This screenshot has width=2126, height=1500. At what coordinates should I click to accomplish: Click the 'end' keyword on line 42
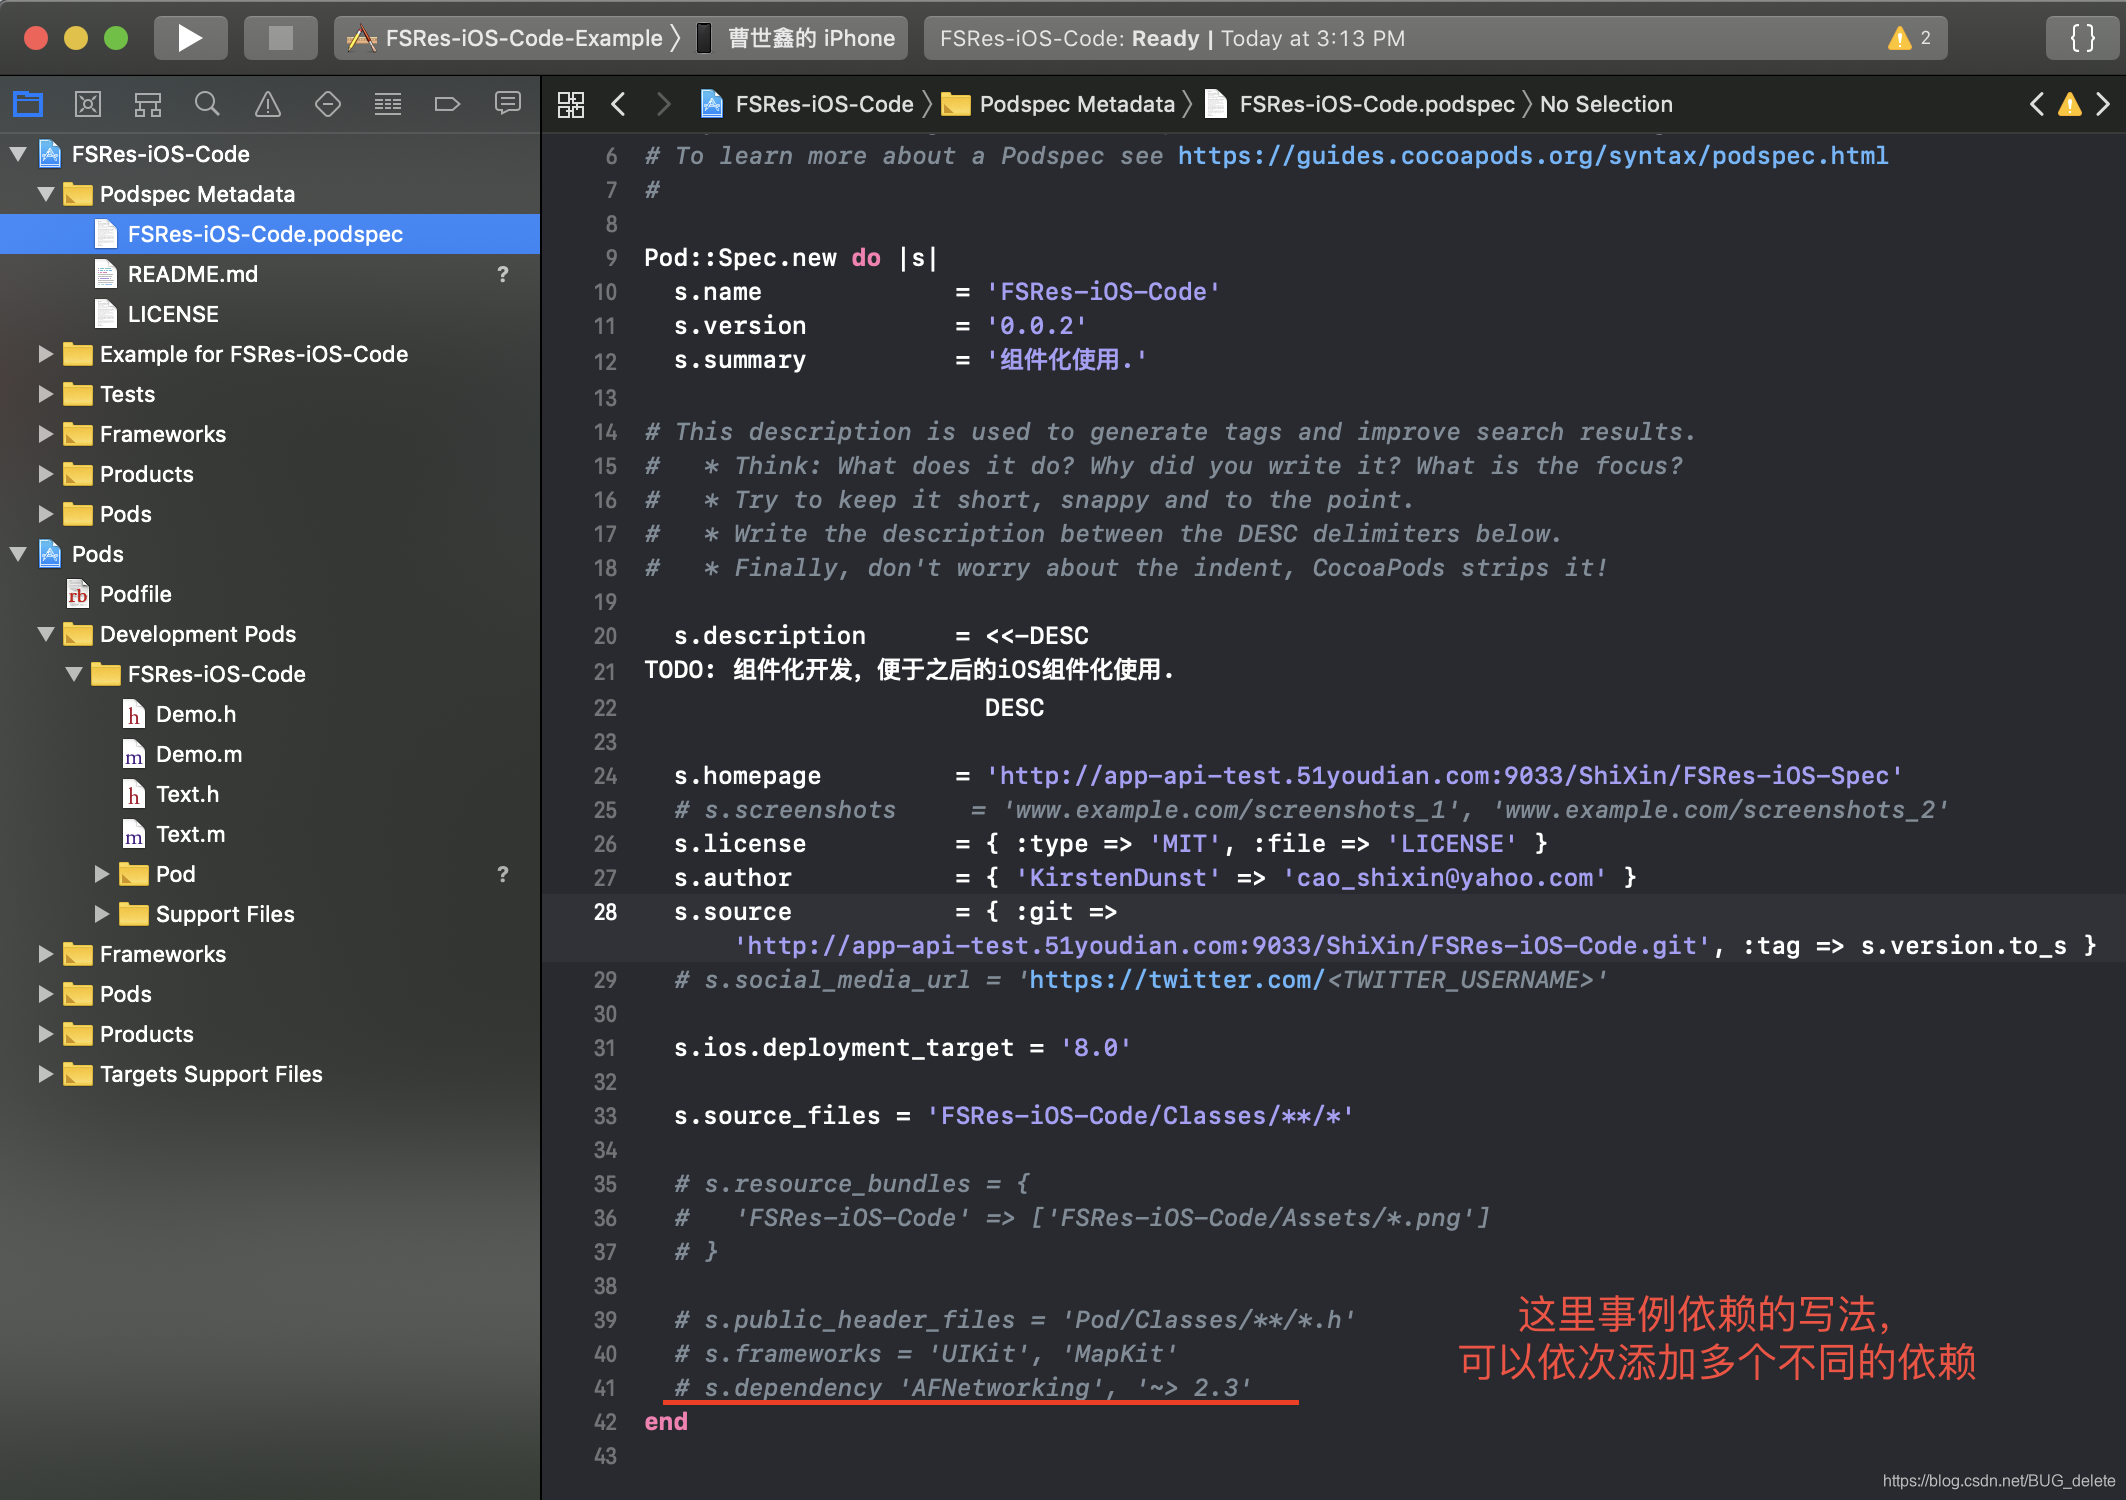pos(666,1422)
